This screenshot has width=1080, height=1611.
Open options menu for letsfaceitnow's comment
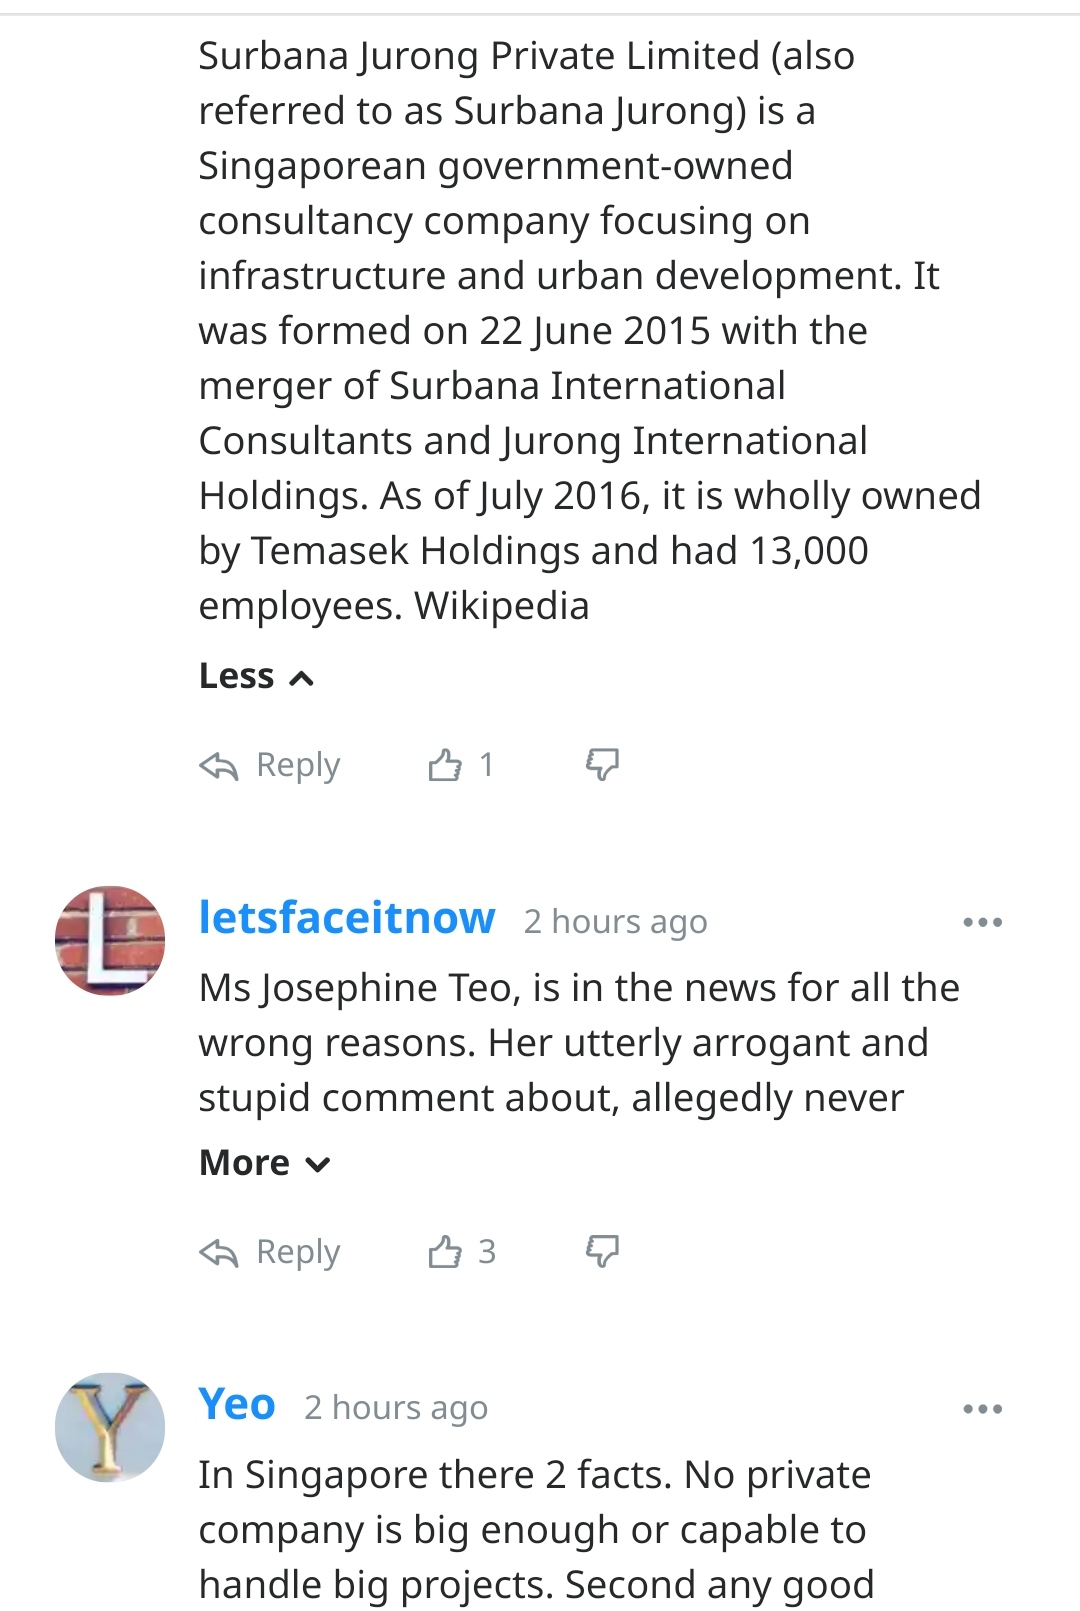(x=982, y=922)
